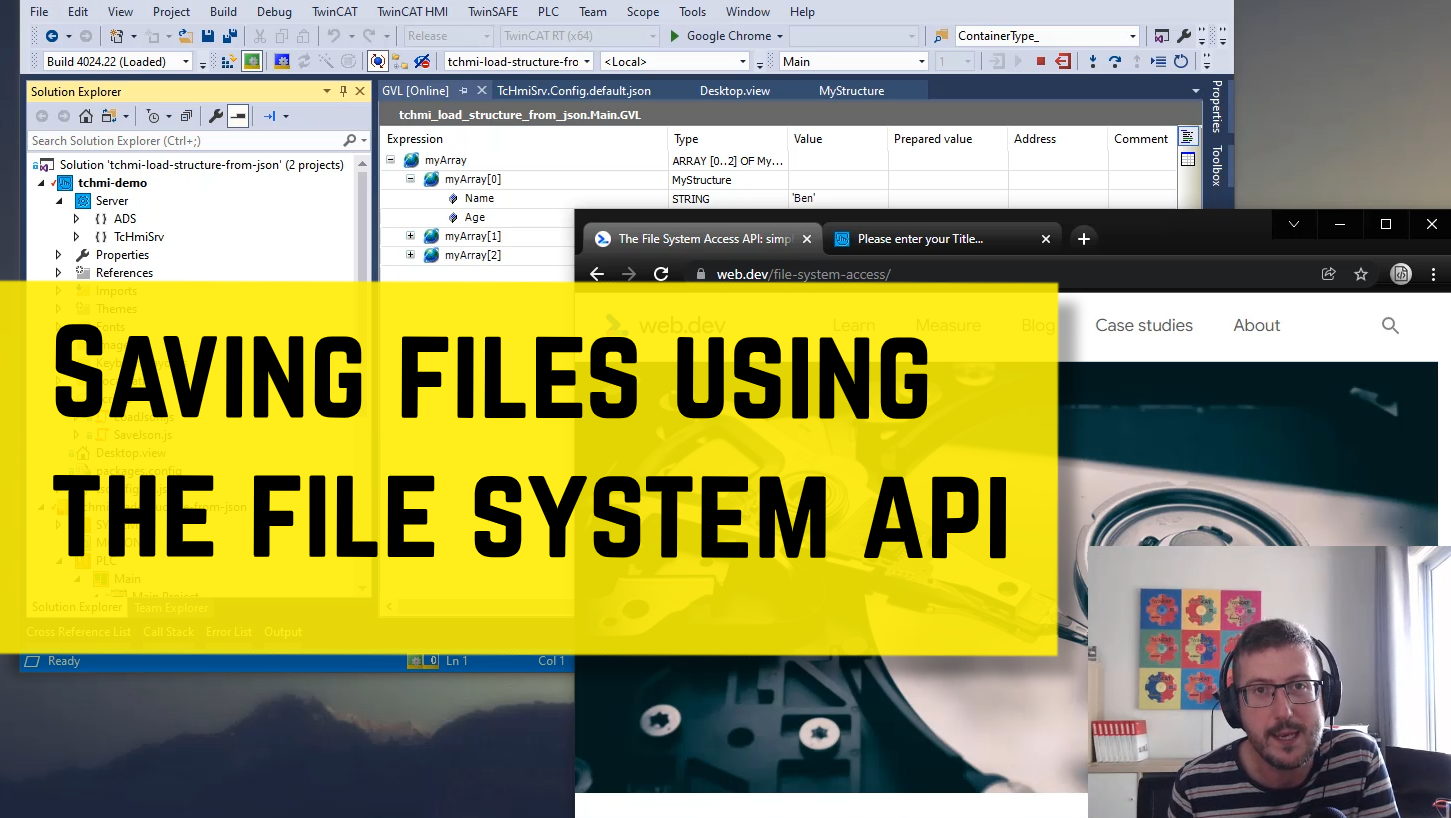This screenshot has width=1451, height=818.
Task: Reload the Chrome page
Action: click(x=661, y=274)
